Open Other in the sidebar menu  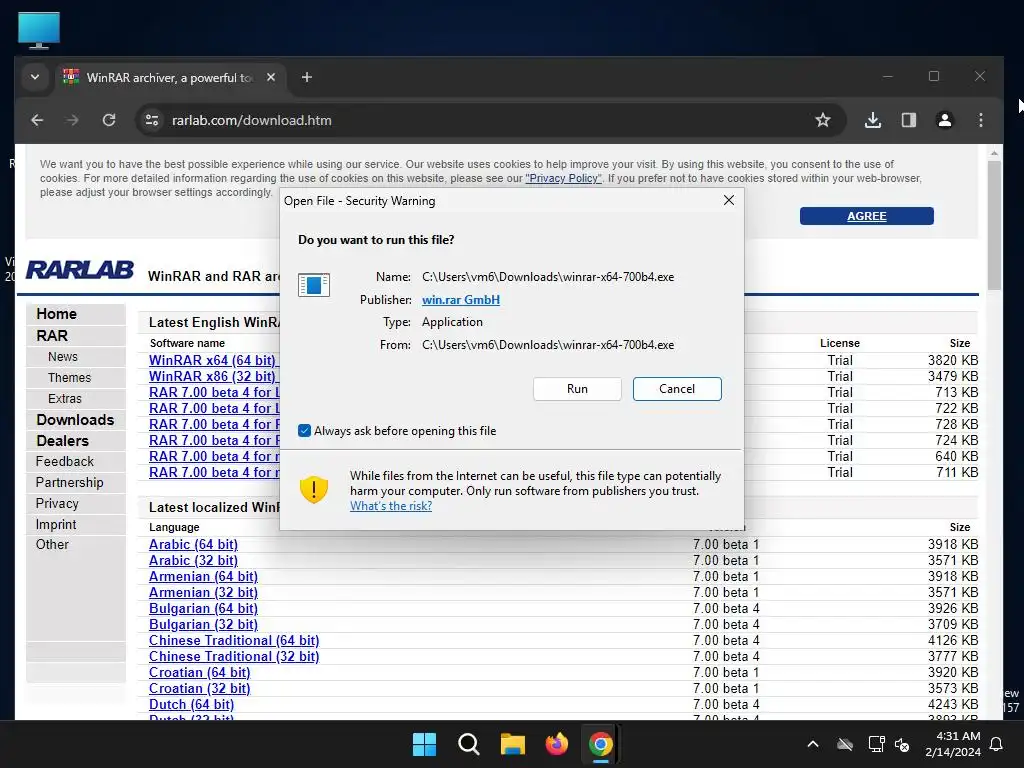[x=52, y=545]
